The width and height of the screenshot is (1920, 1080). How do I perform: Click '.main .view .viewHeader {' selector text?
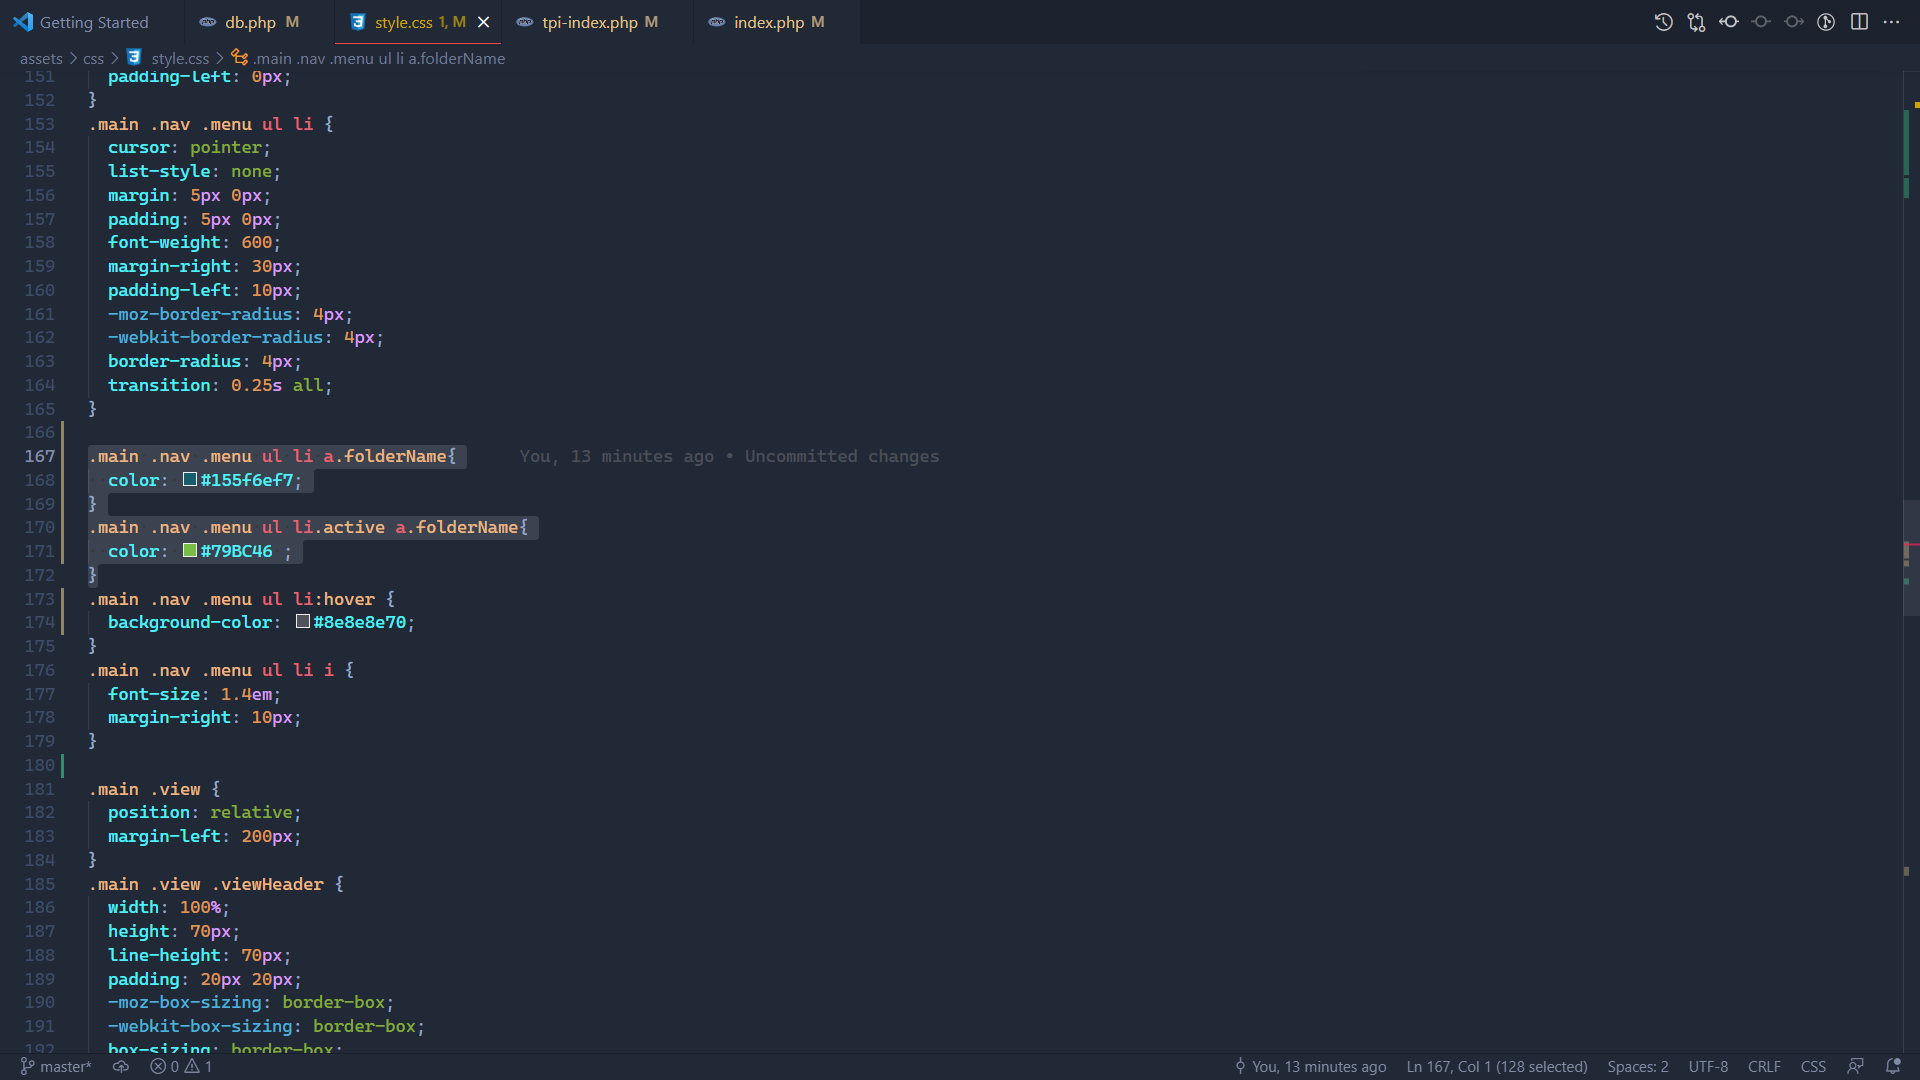pyautogui.click(x=216, y=884)
